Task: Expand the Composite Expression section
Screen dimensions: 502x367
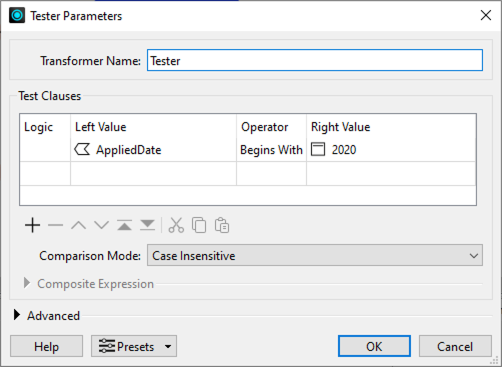Action: 27,283
